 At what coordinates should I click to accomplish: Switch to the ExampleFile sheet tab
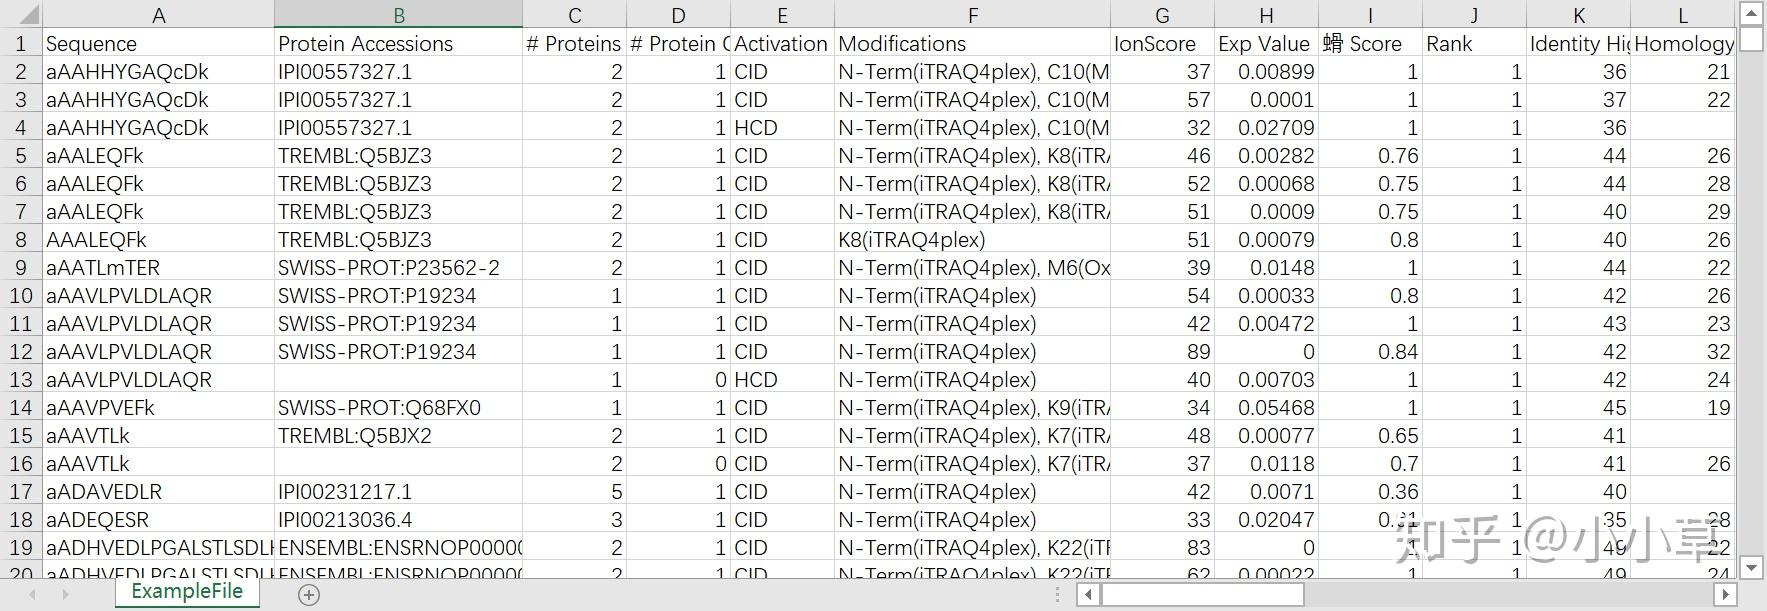tap(187, 592)
